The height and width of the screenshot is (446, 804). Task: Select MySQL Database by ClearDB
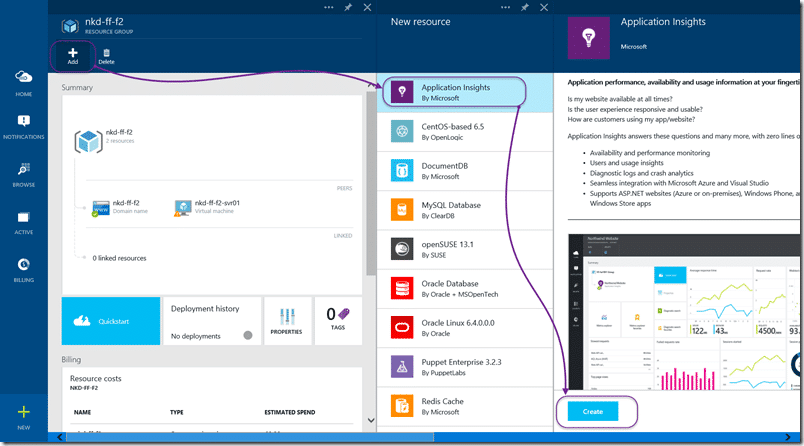(x=465, y=210)
